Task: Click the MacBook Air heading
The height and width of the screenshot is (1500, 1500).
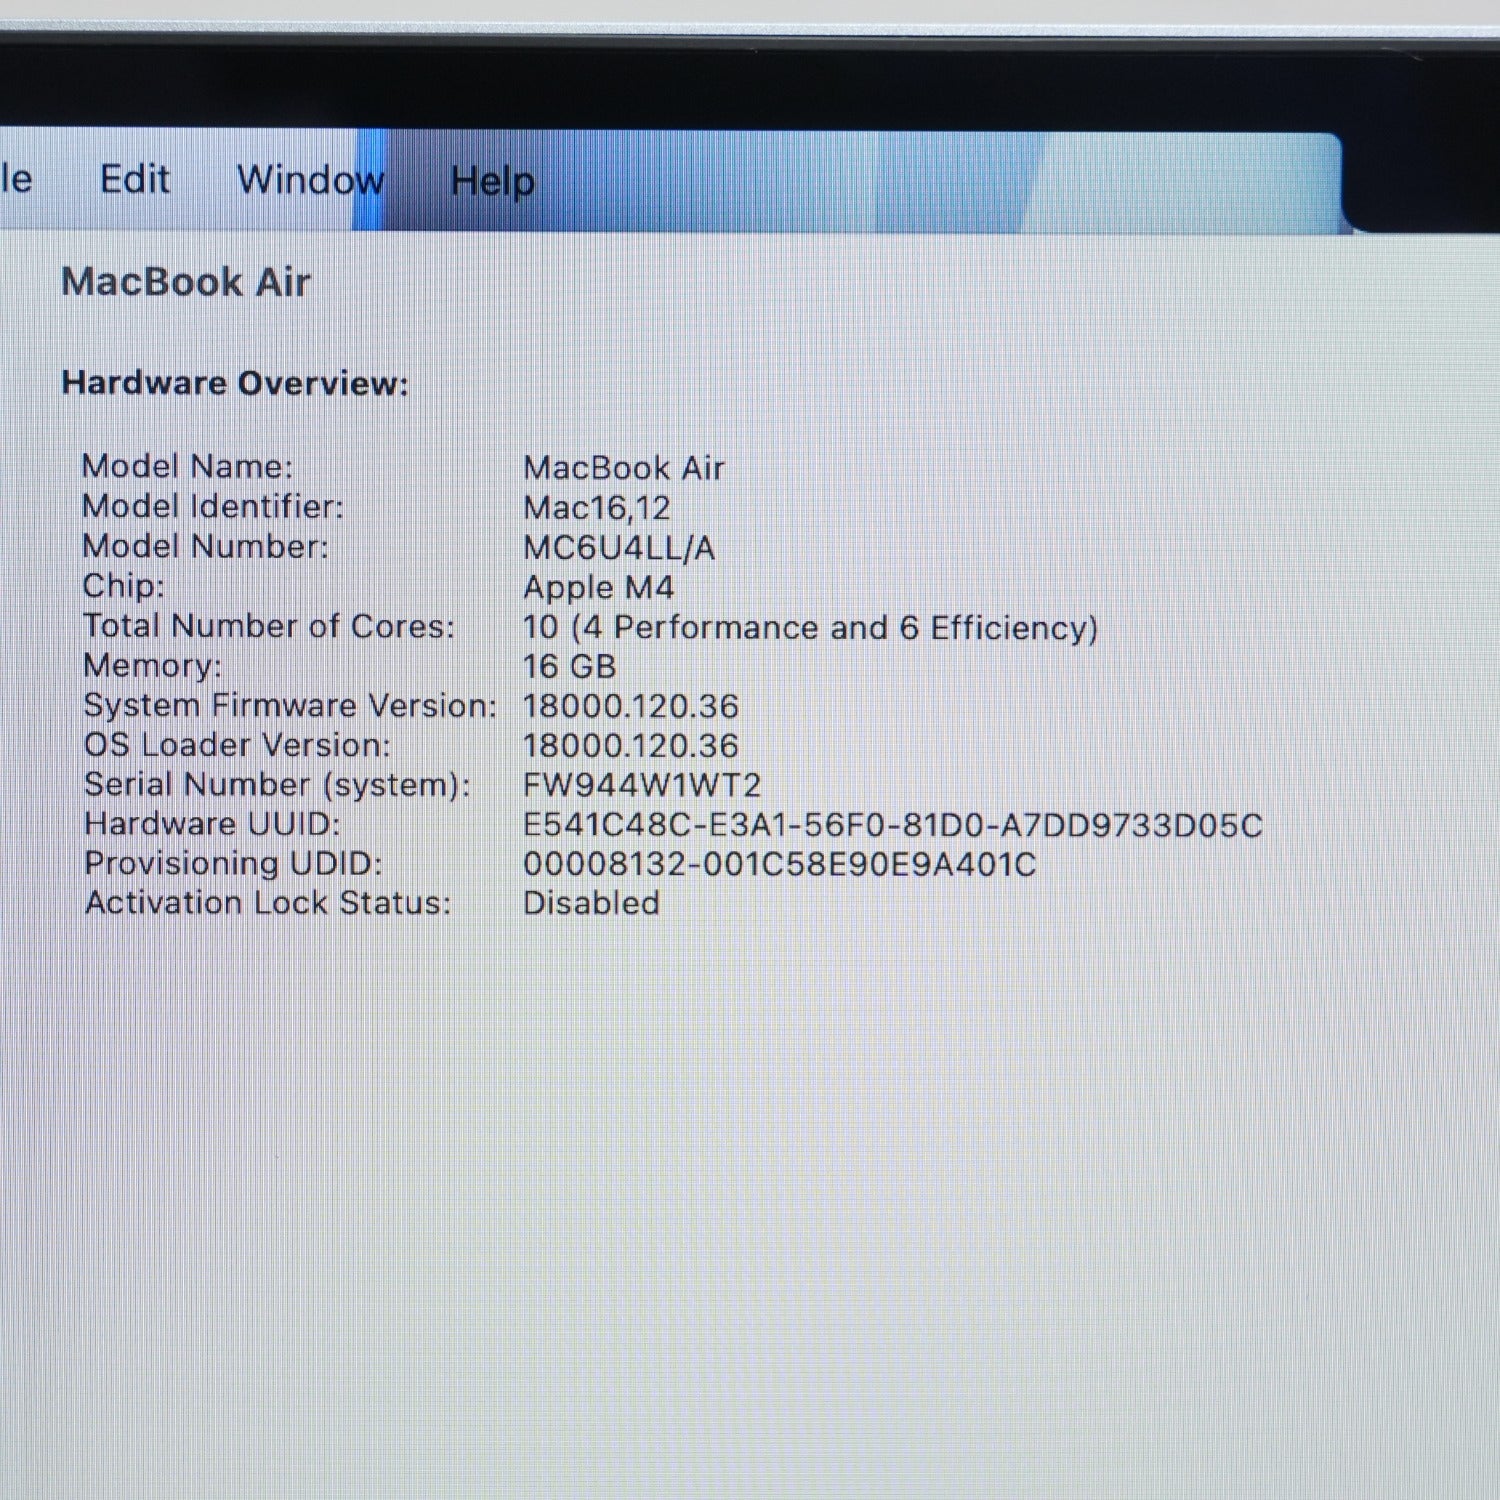Action: (186, 282)
